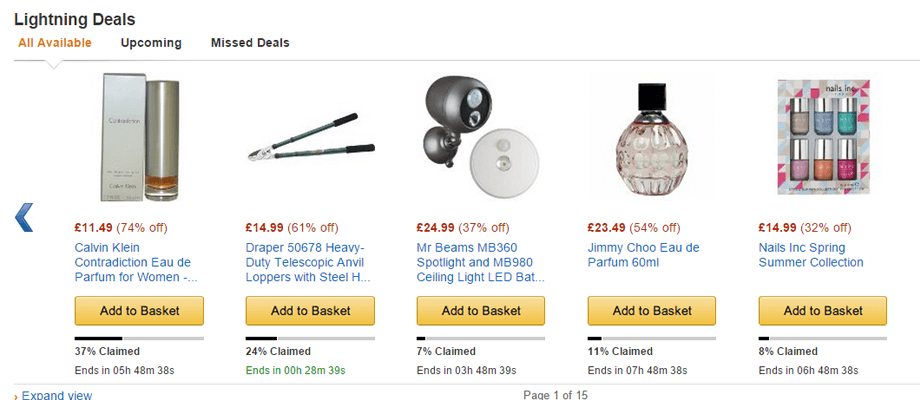This screenshot has height=400, width=920.
Task: Expand view of lightning deals
Action: (57, 395)
